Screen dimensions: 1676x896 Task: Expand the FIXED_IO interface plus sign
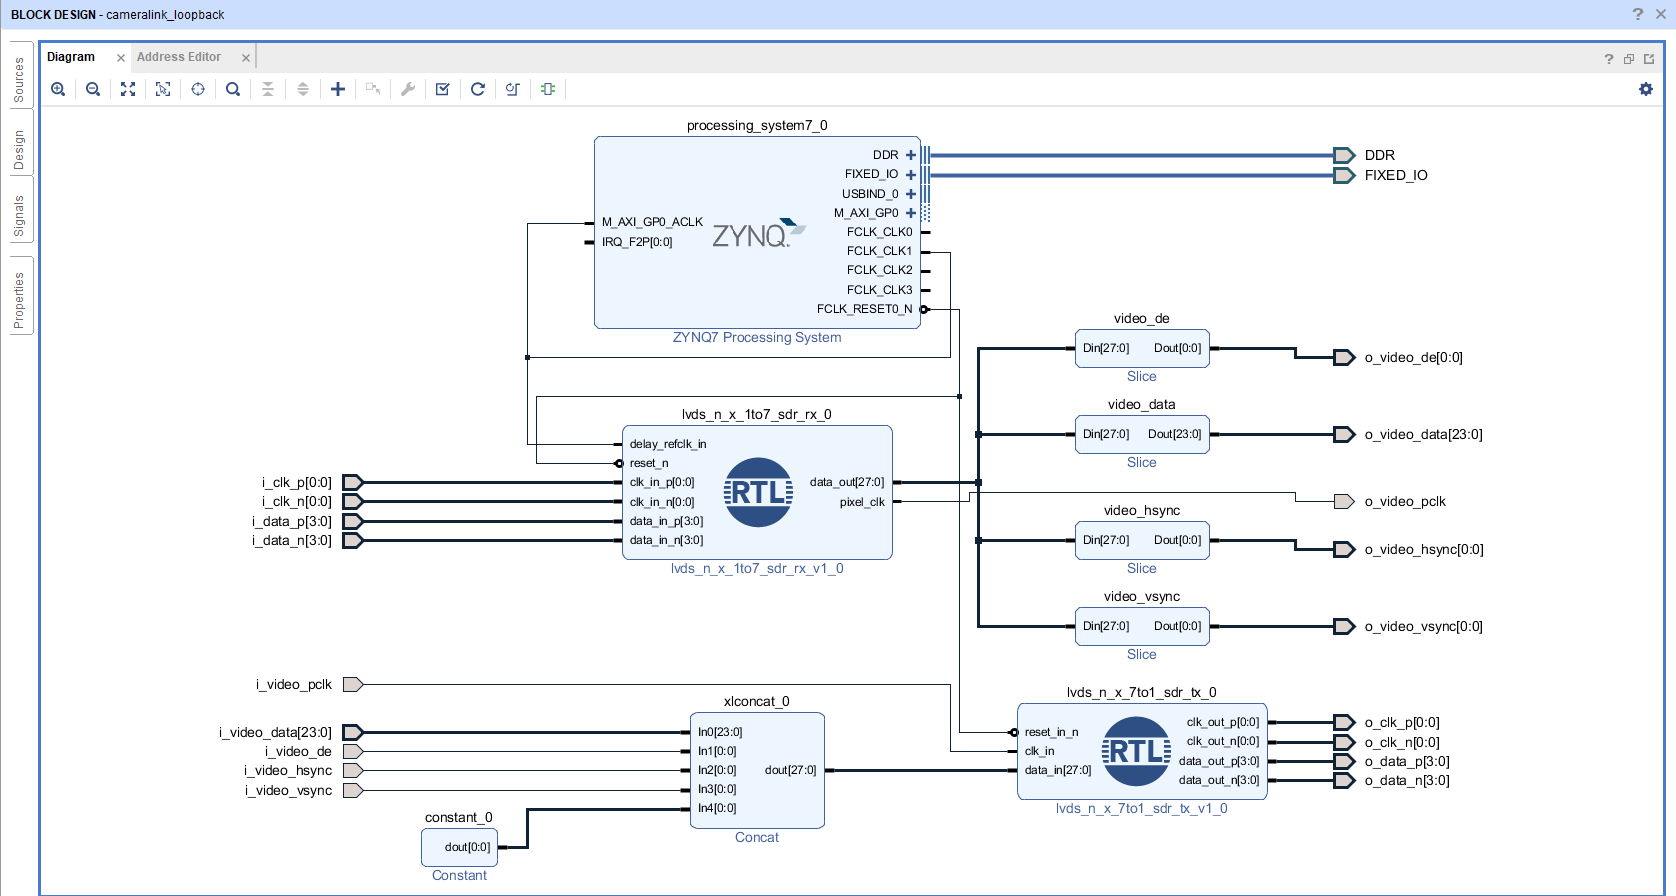[911, 175]
